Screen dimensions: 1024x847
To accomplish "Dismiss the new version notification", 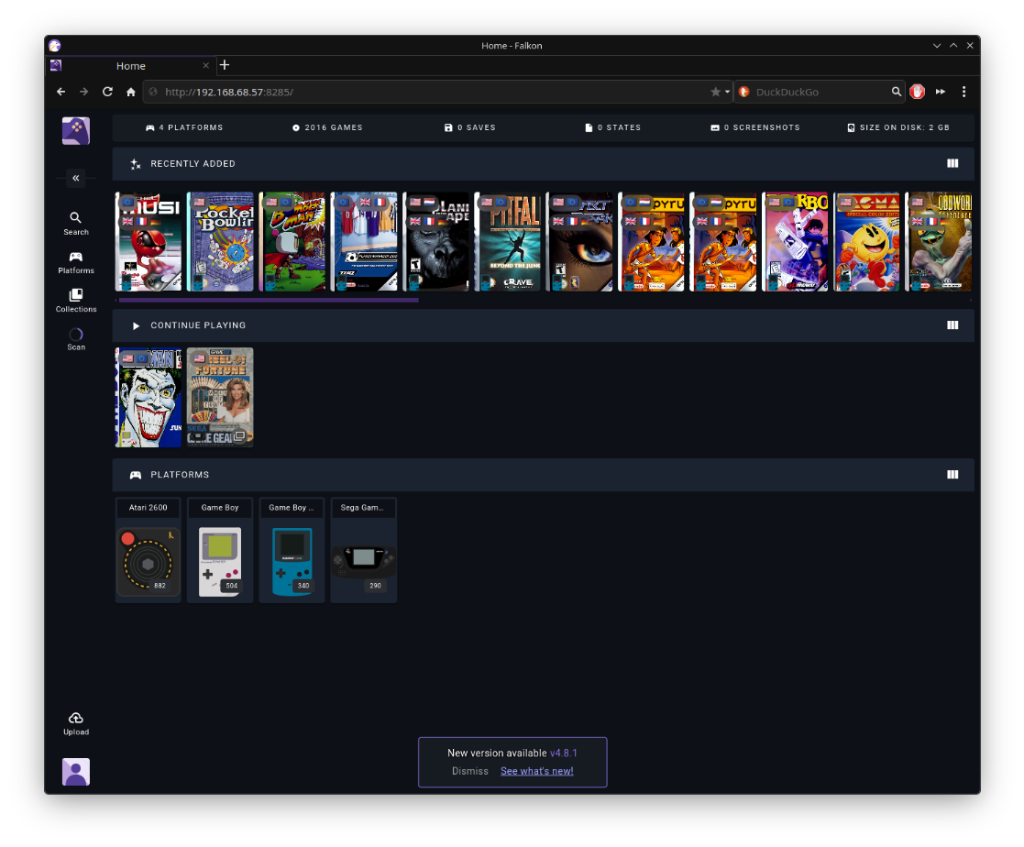I will tap(470, 771).
